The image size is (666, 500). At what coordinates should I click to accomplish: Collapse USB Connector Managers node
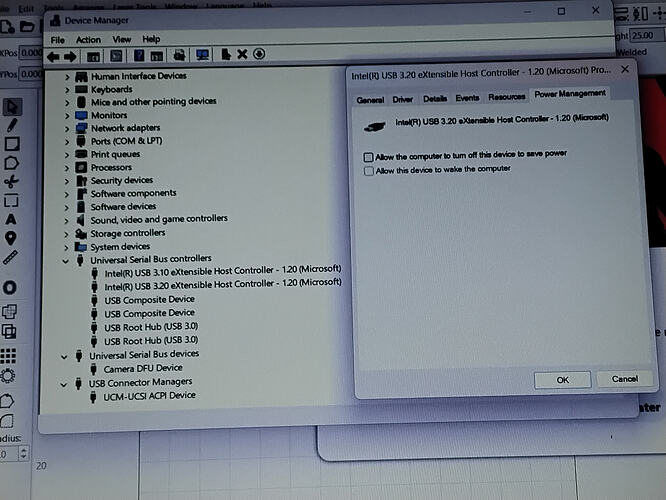pos(63,385)
